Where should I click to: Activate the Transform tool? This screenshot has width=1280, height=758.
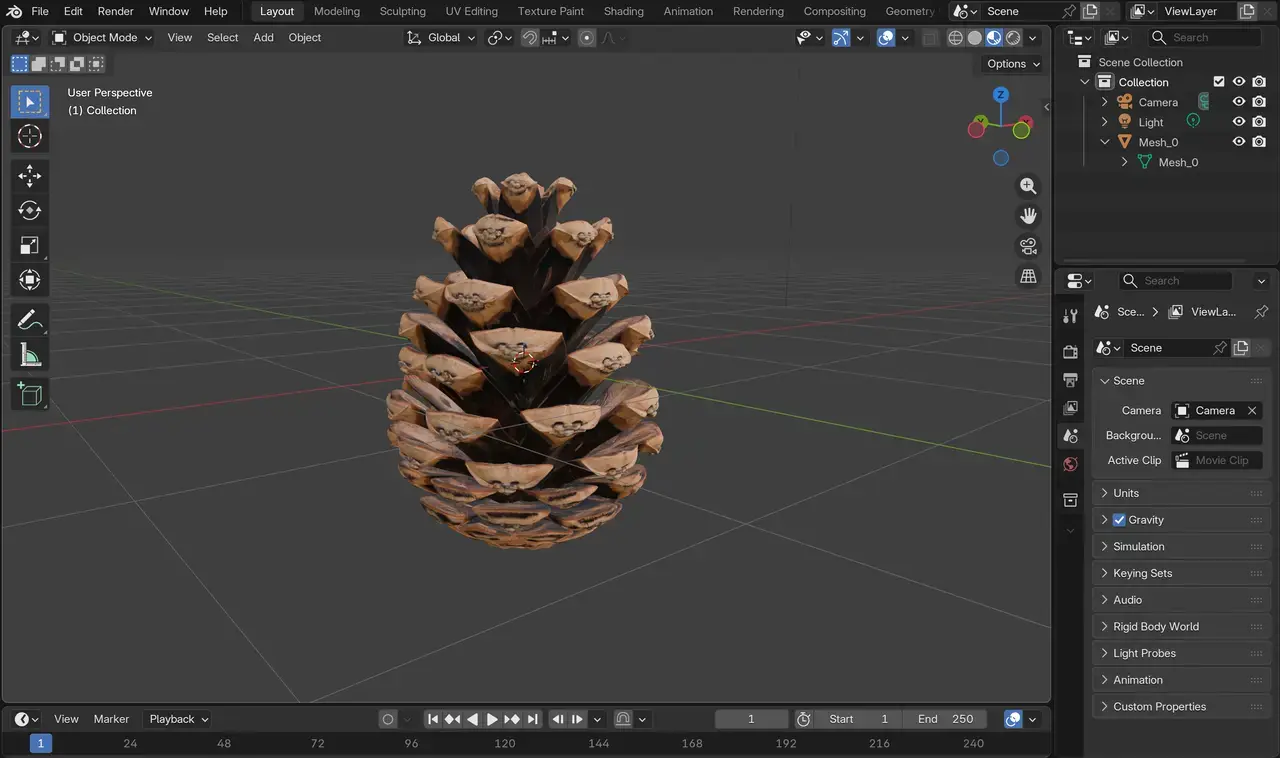[x=29, y=280]
